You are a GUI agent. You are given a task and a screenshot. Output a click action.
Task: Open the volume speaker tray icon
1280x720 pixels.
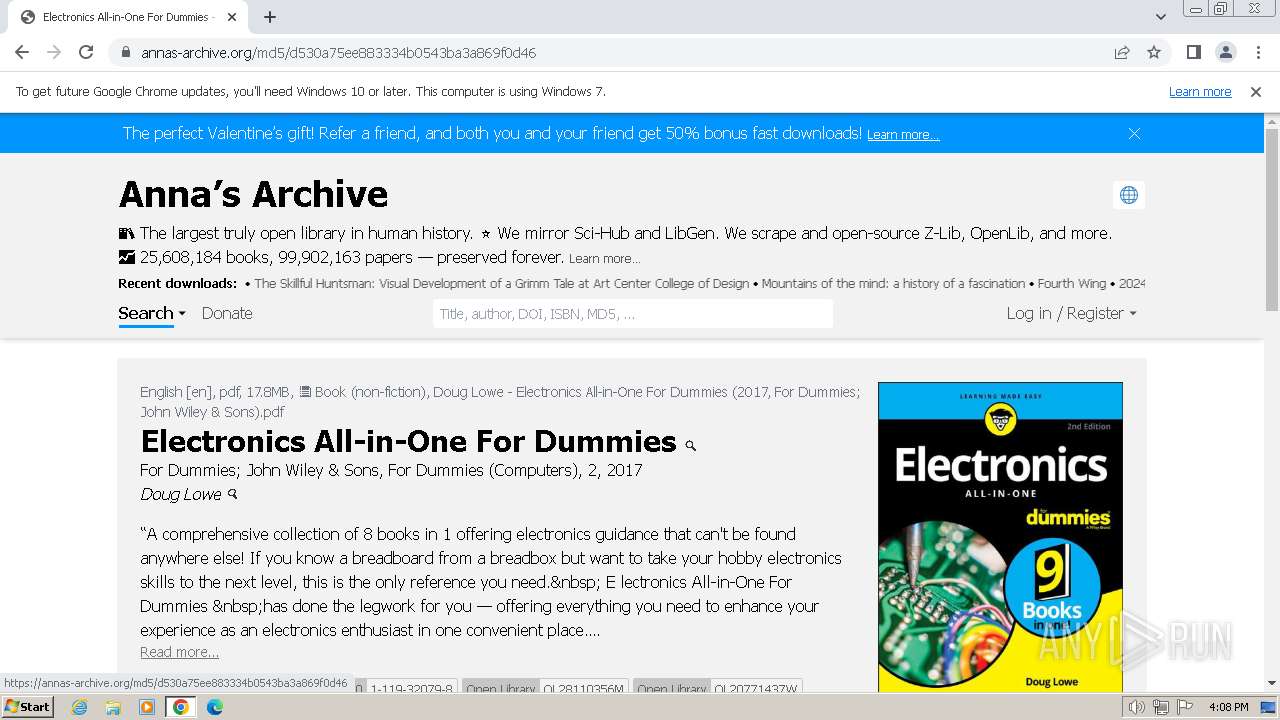coord(1137,707)
